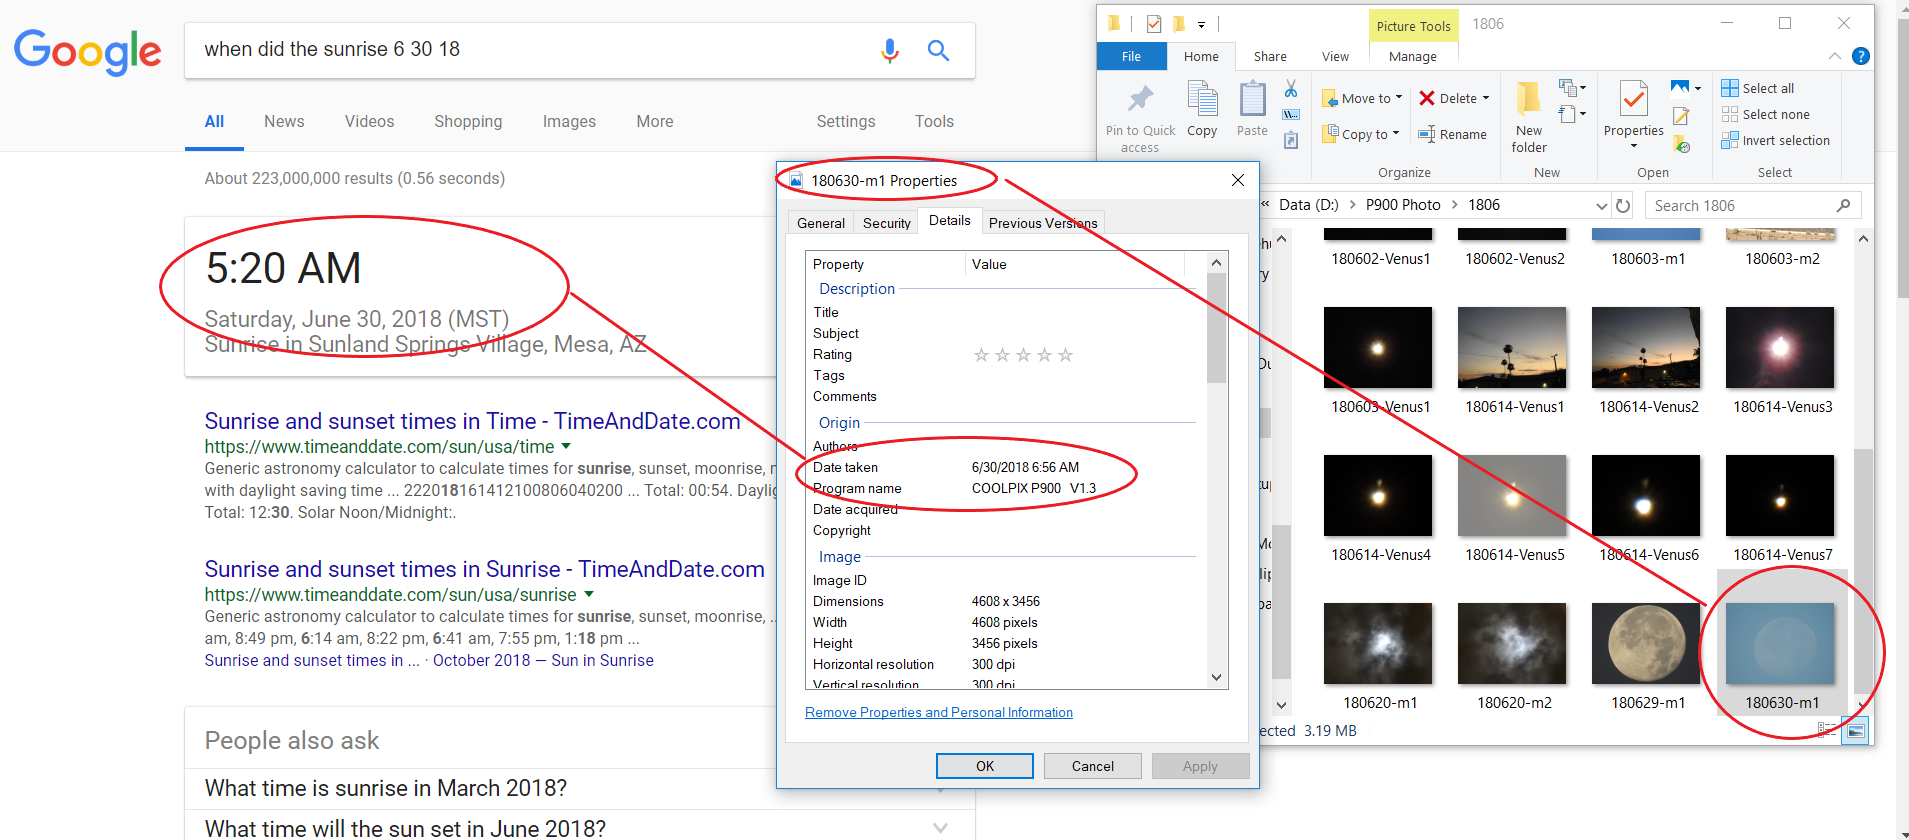The image size is (1909, 840).
Task: Expand the address bar history dropdown
Action: click(x=1601, y=206)
